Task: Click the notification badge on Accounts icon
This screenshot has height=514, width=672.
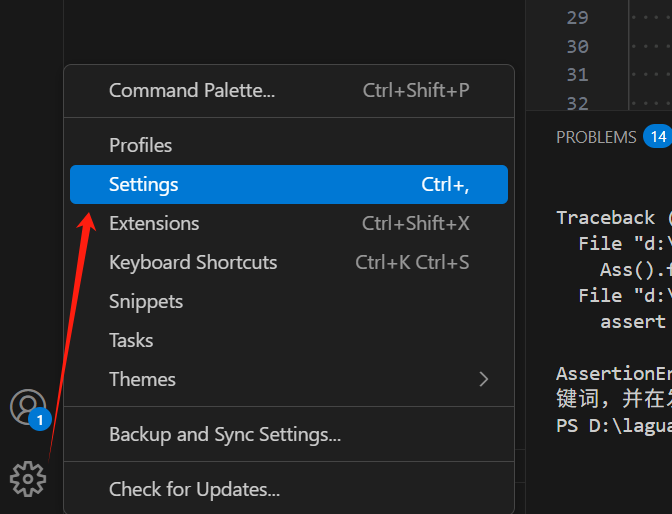Action: (x=40, y=420)
